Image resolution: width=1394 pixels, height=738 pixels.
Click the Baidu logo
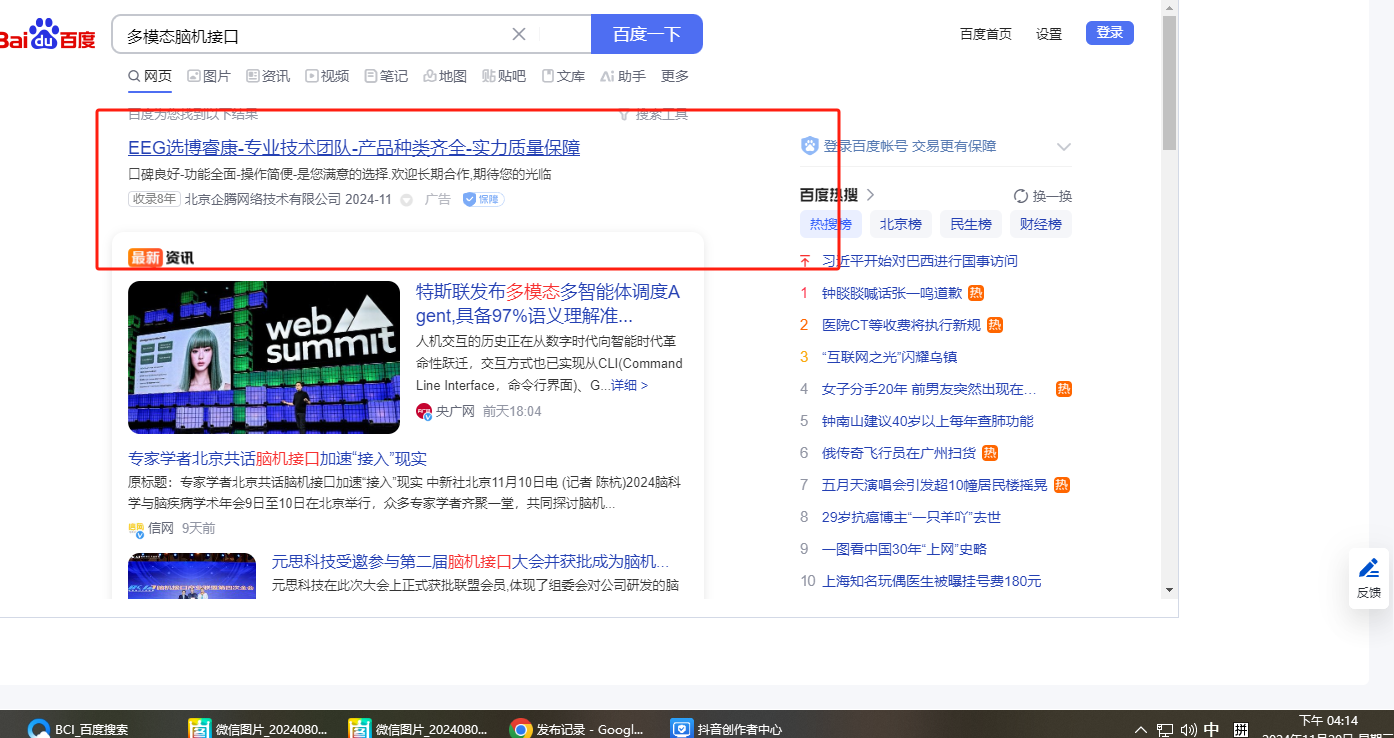pos(47,35)
